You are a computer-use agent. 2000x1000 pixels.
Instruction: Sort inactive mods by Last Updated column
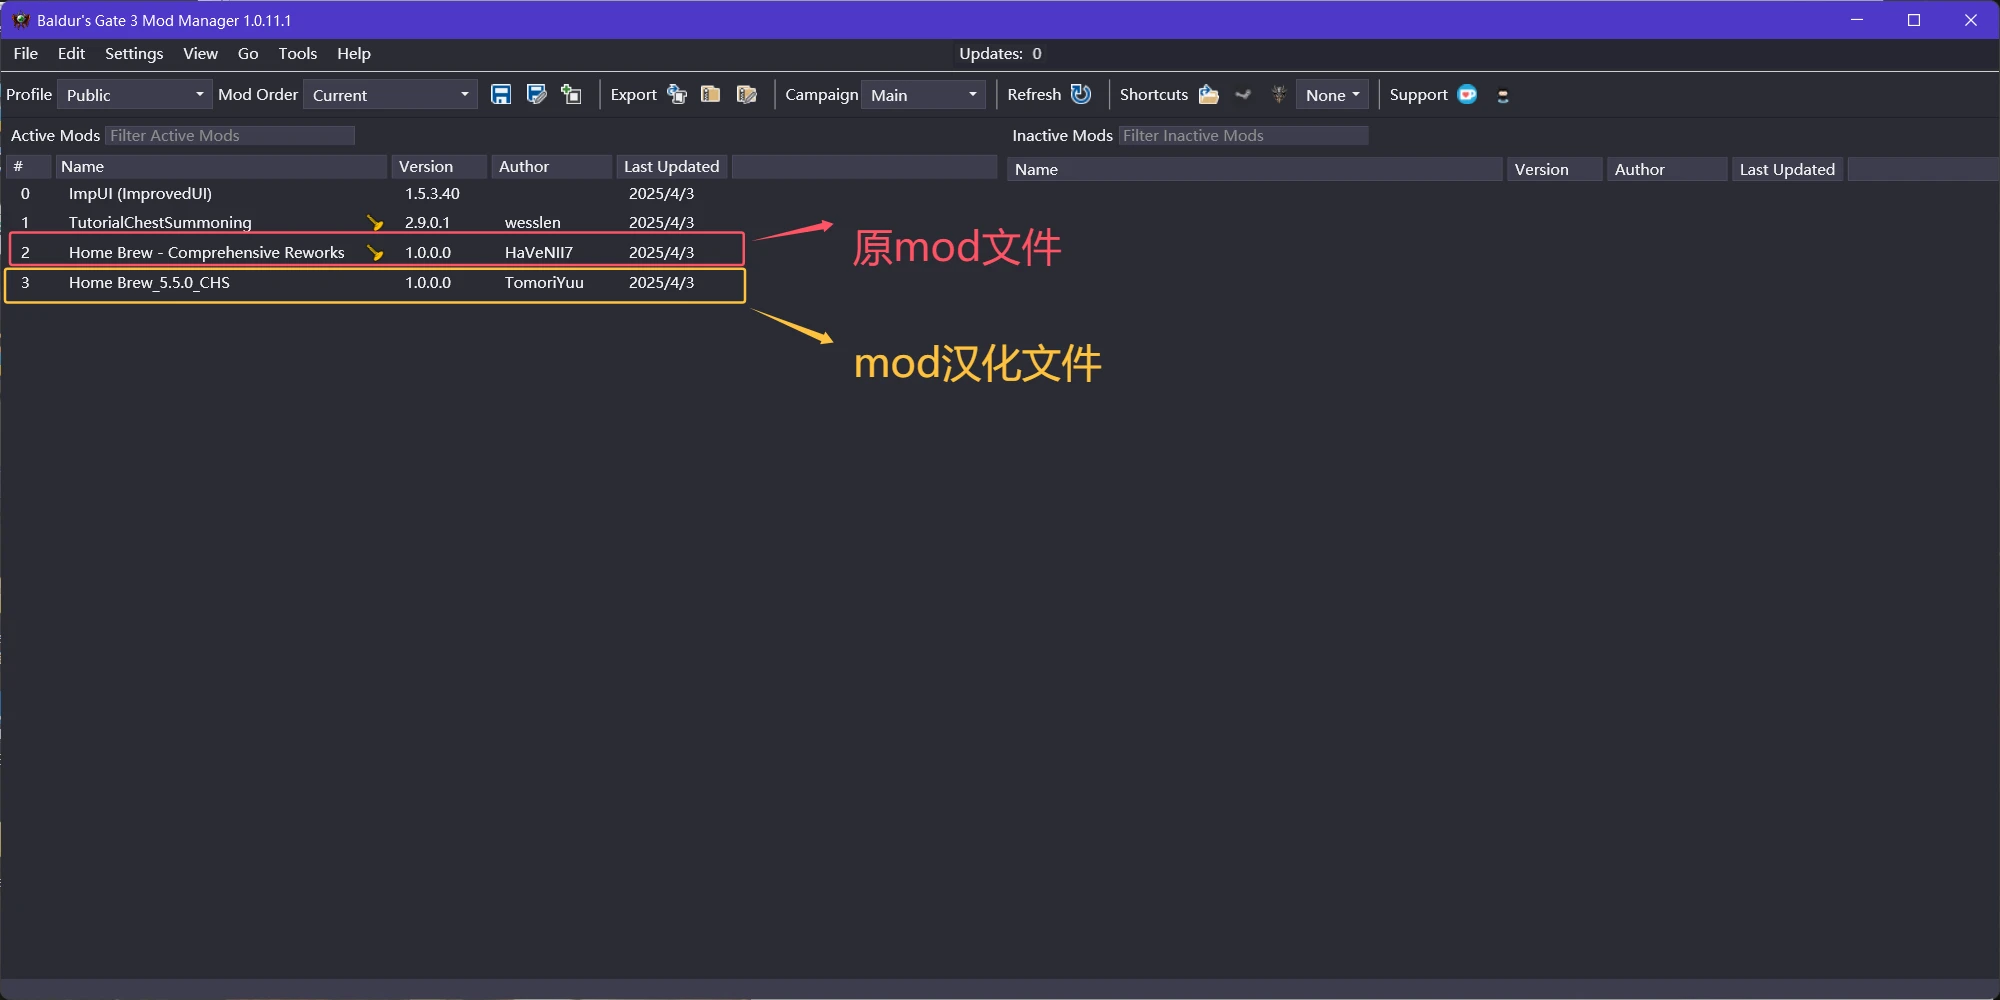point(1787,170)
